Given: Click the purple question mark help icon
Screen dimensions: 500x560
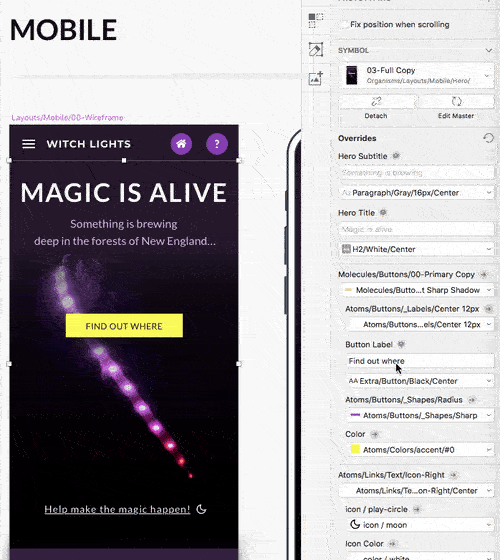Looking at the screenshot, I should (217, 144).
